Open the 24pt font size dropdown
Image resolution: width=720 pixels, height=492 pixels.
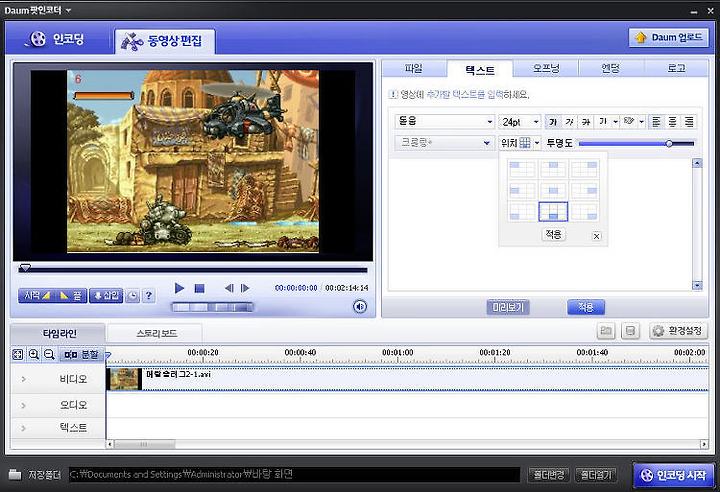pyautogui.click(x=519, y=121)
